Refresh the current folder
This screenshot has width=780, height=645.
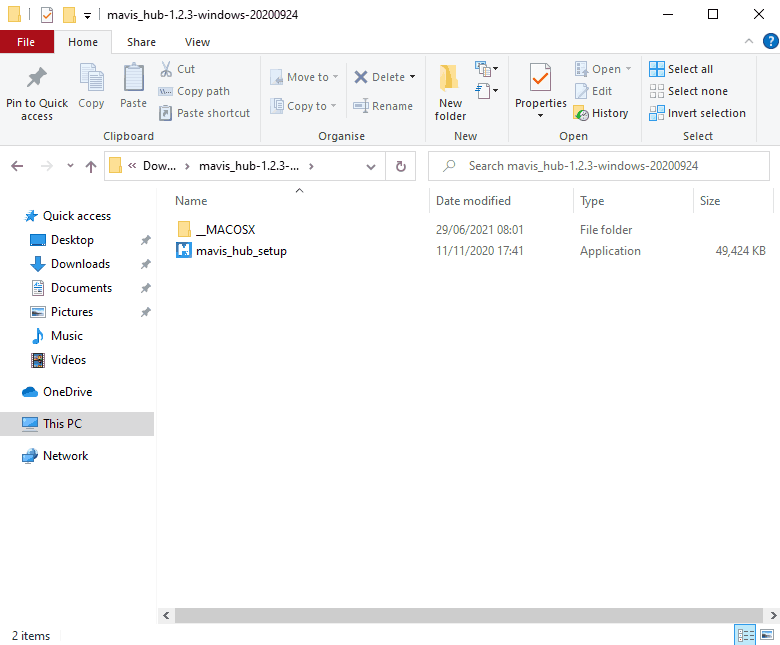[401, 166]
